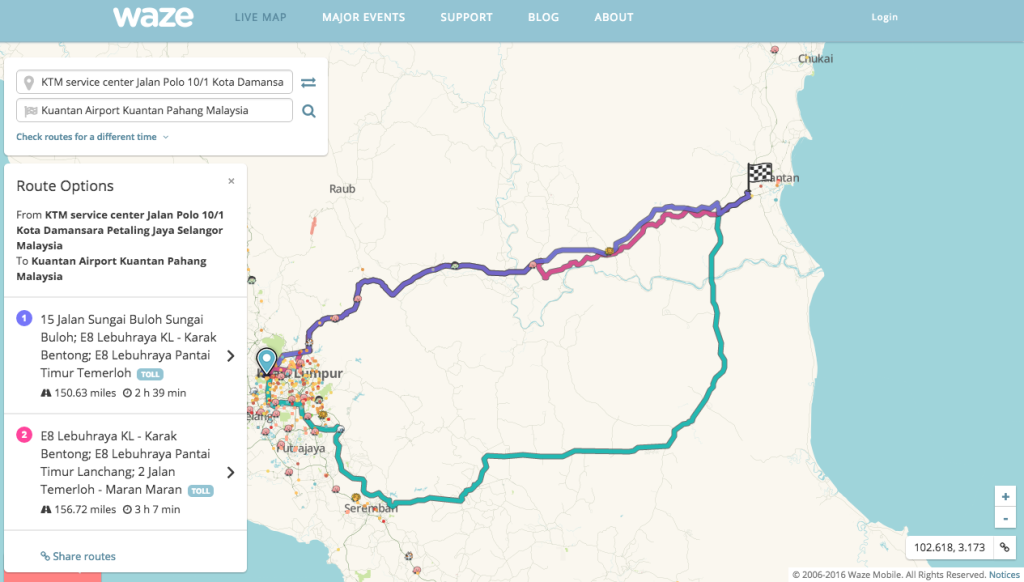Image resolution: width=1024 pixels, height=582 pixels.
Task: Expand route 2 details chevron
Action: [x=231, y=472]
